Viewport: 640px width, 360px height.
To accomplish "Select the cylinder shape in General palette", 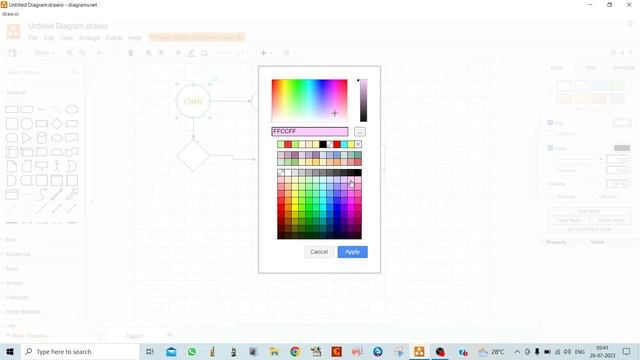I will 42,138.
